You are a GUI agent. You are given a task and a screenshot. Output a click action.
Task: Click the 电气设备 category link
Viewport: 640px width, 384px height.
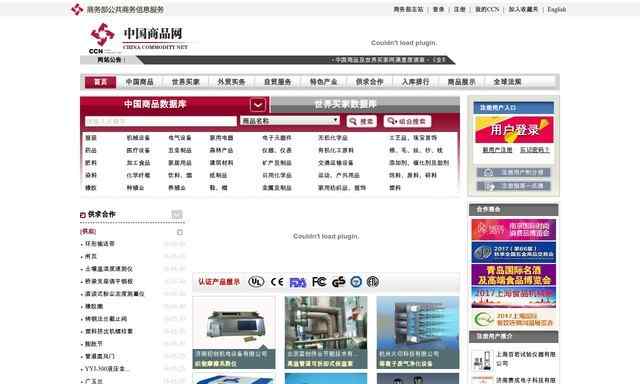tap(180, 138)
